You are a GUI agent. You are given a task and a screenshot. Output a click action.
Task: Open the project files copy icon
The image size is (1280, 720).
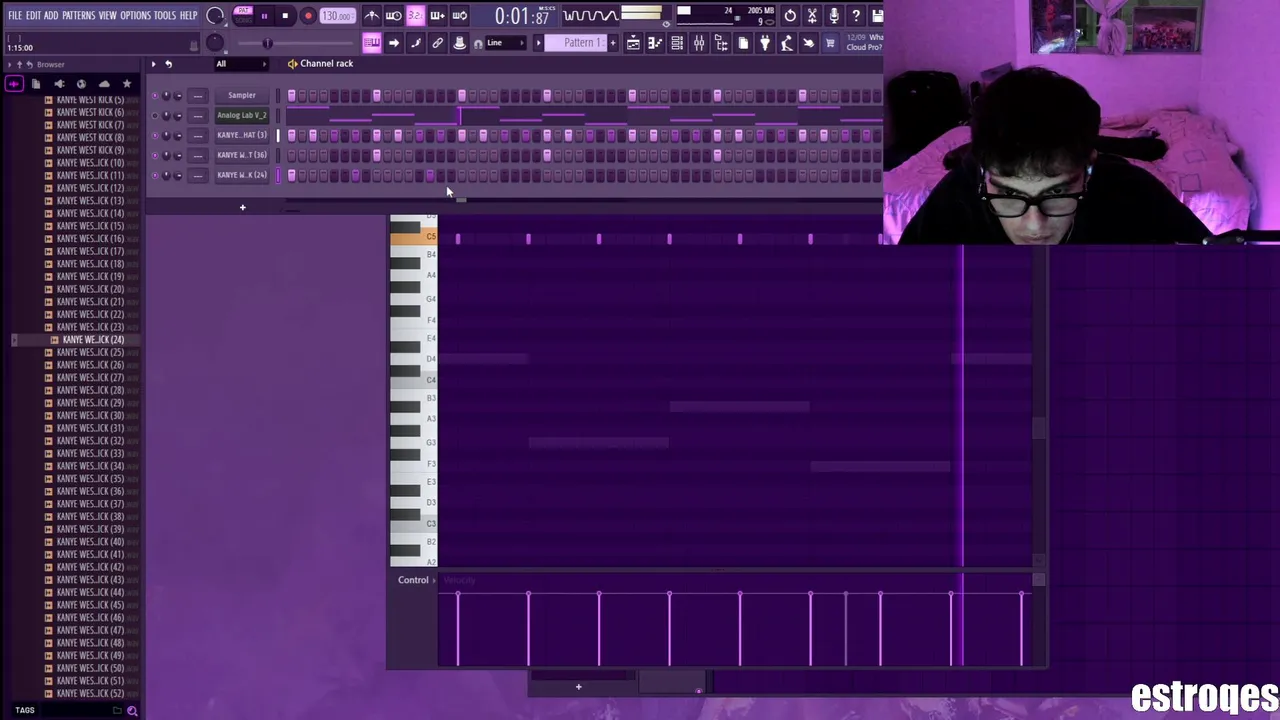(743, 43)
